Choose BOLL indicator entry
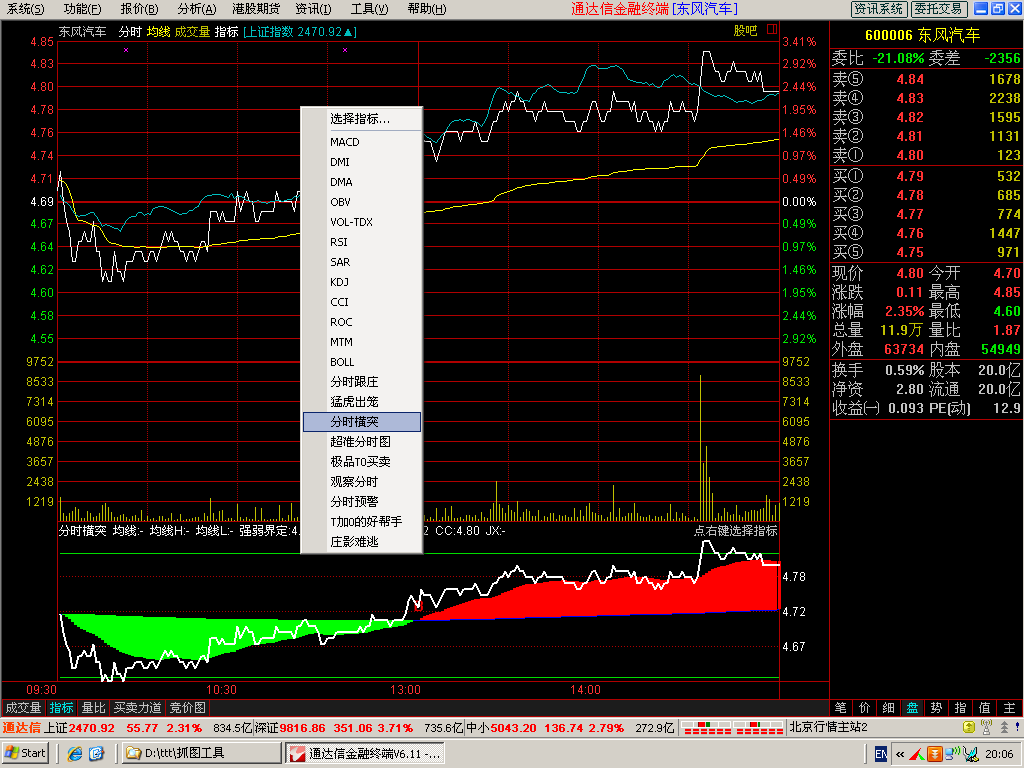1024x768 pixels. click(361, 362)
